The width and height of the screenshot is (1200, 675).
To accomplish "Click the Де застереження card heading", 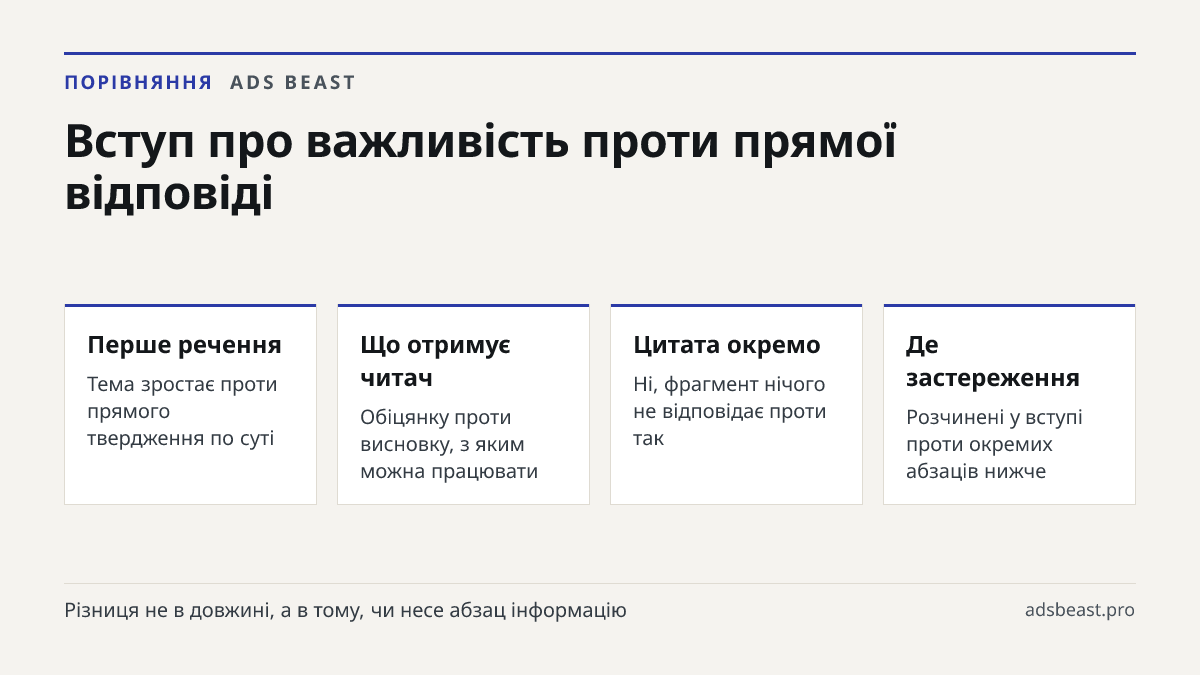I will 993,361.
